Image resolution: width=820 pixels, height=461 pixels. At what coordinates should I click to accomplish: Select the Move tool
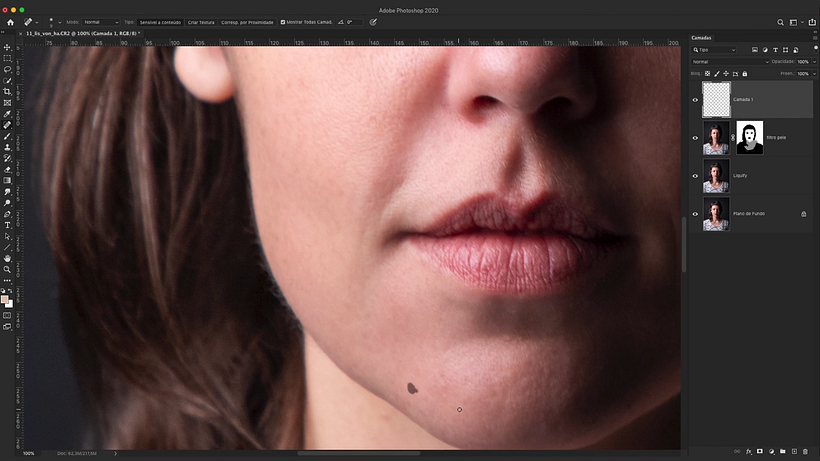(7, 47)
